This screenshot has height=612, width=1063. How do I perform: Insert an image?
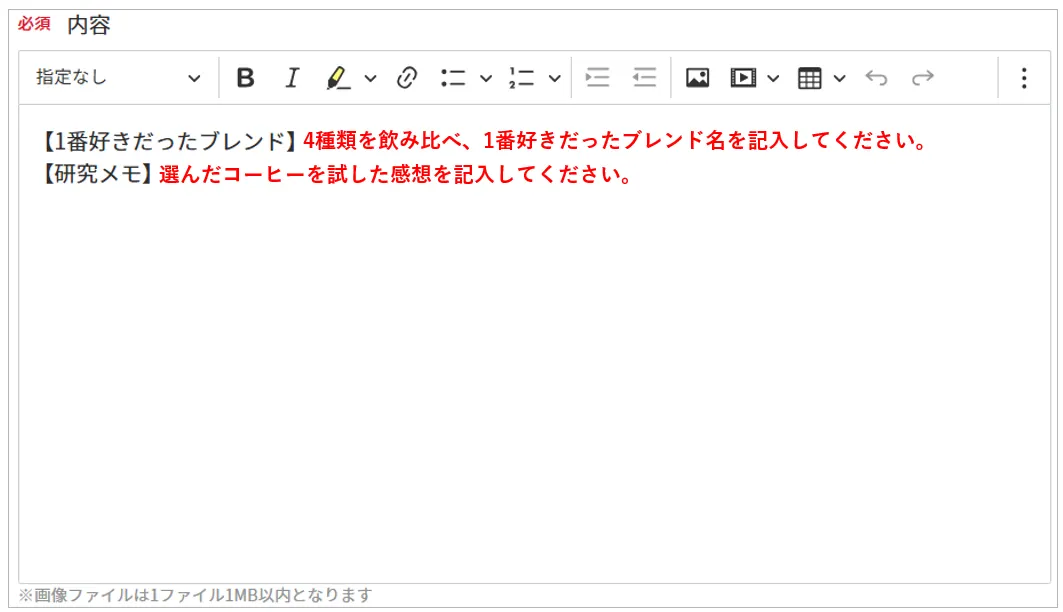pos(697,78)
